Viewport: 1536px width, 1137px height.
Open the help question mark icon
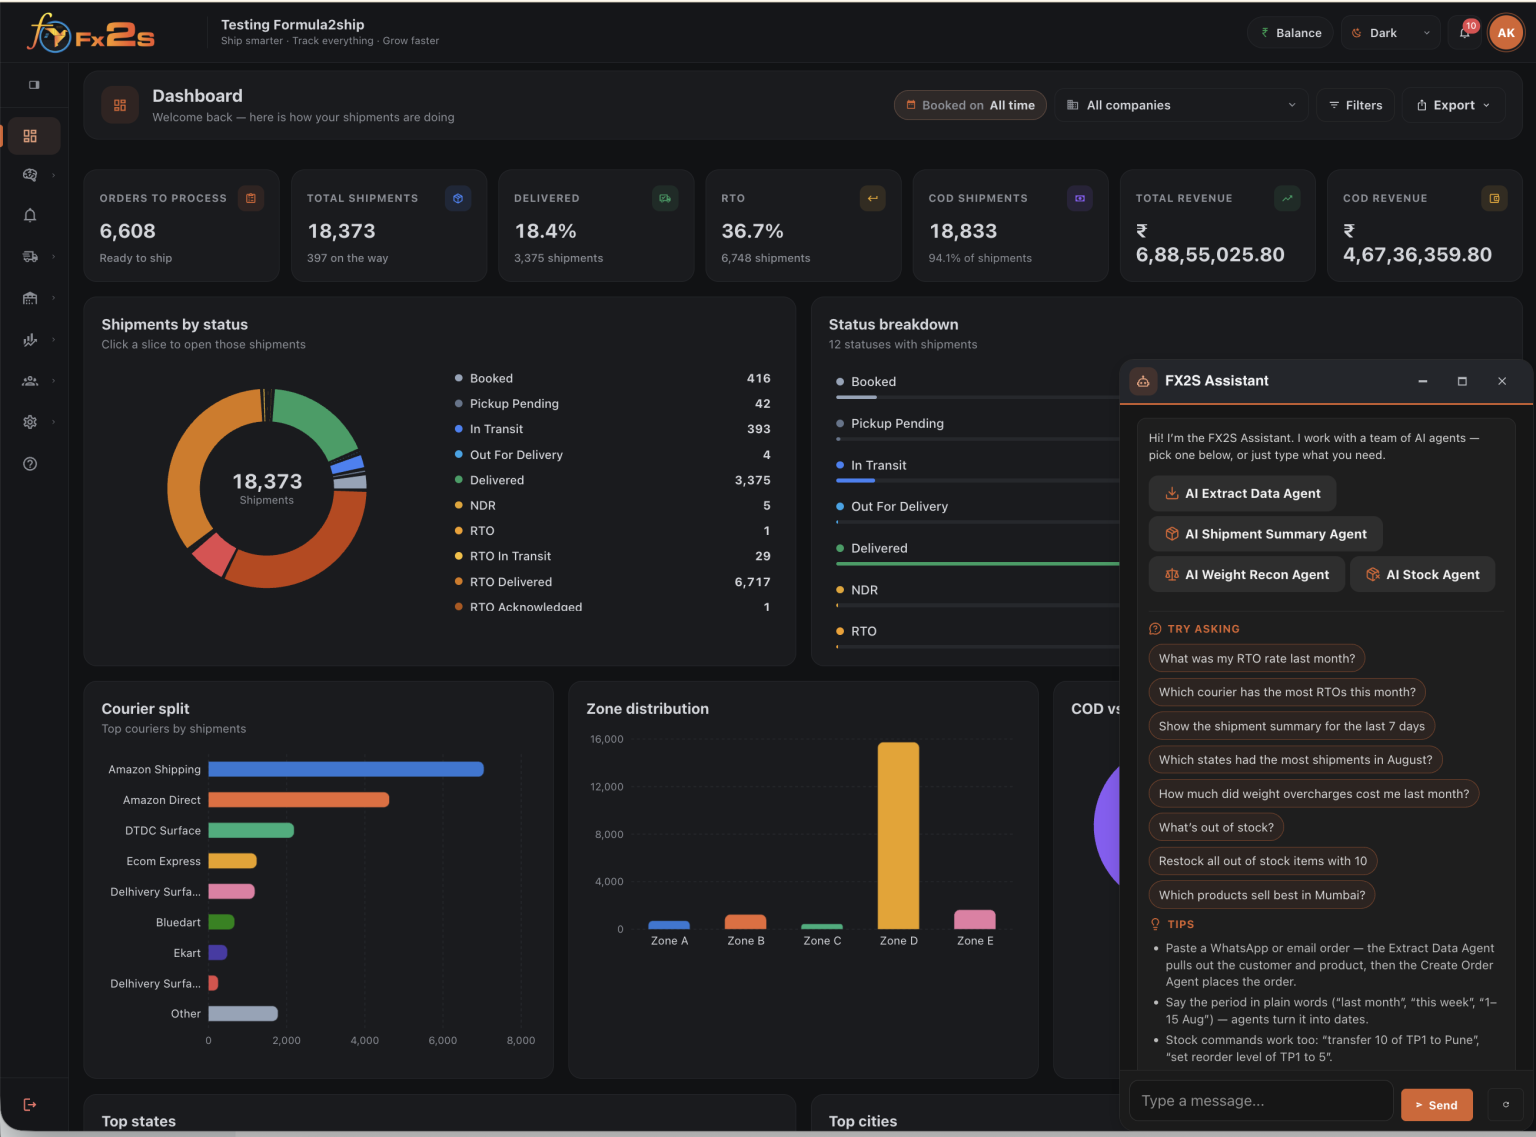tap(30, 464)
